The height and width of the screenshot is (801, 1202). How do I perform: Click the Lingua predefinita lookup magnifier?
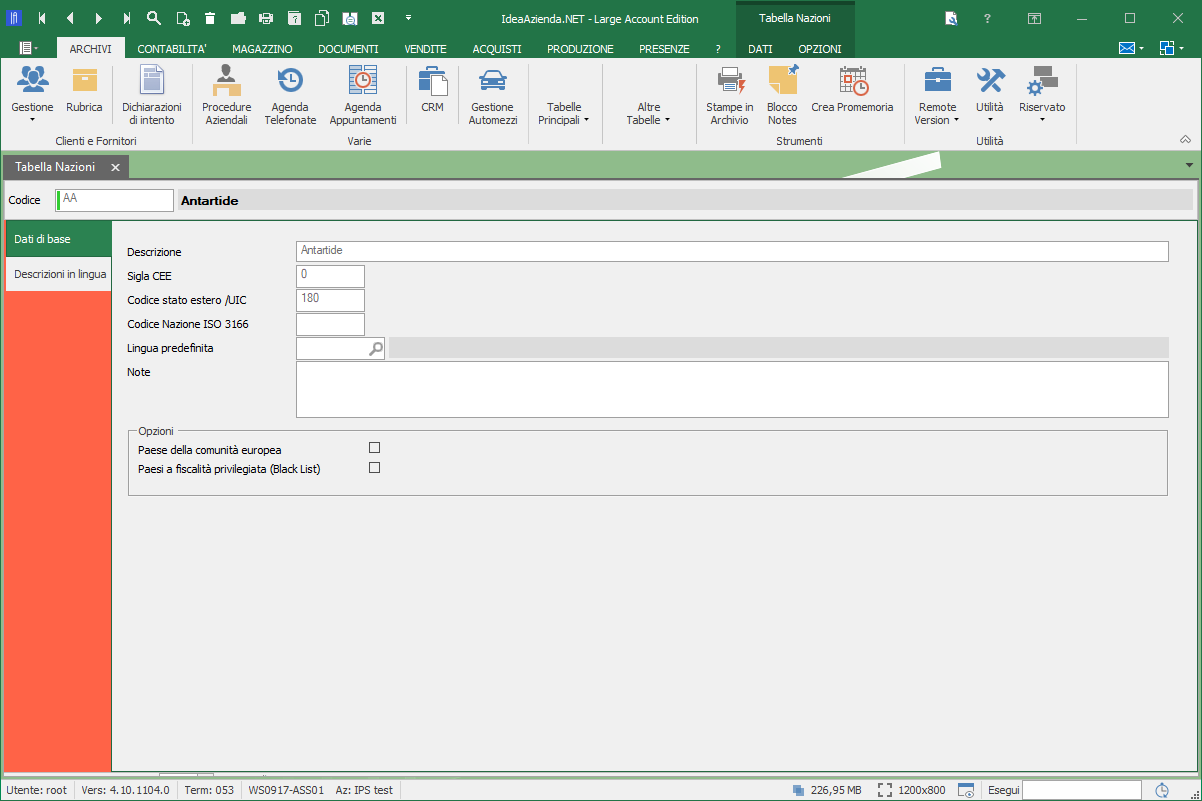[x=376, y=348]
